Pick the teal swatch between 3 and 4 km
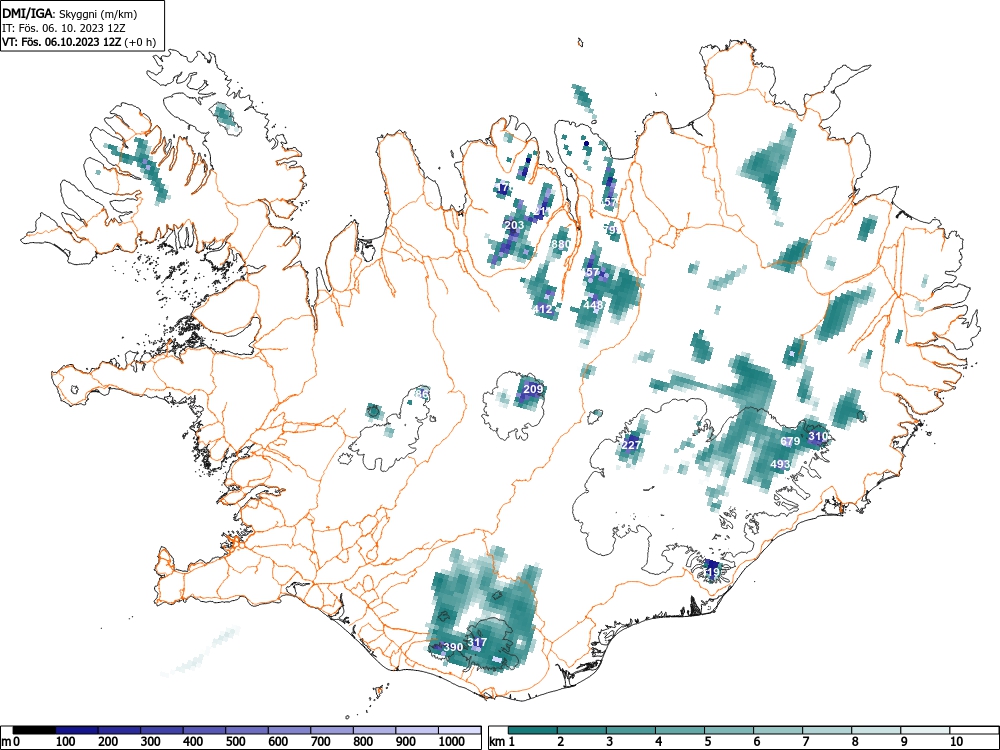1000x750 pixels. click(631, 730)
